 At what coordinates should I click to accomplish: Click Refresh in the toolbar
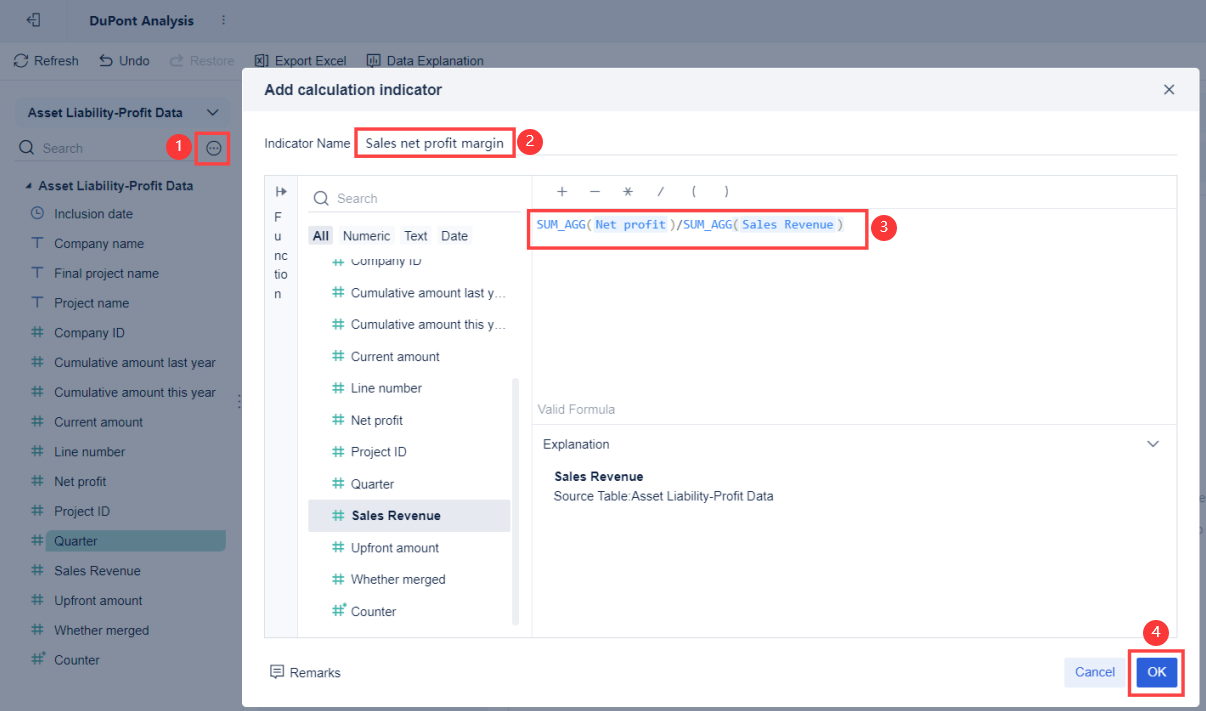click(x=46, y=61)
